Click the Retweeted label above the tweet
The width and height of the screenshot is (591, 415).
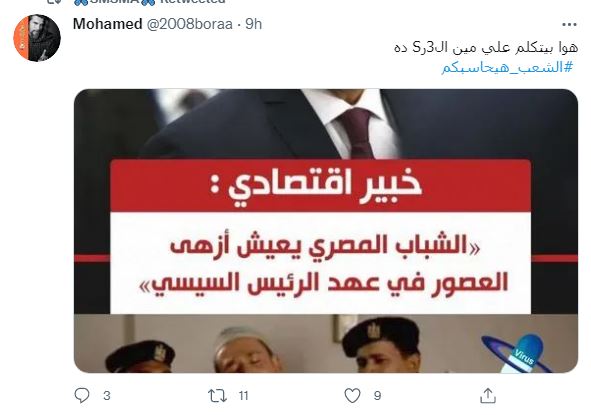193,2
